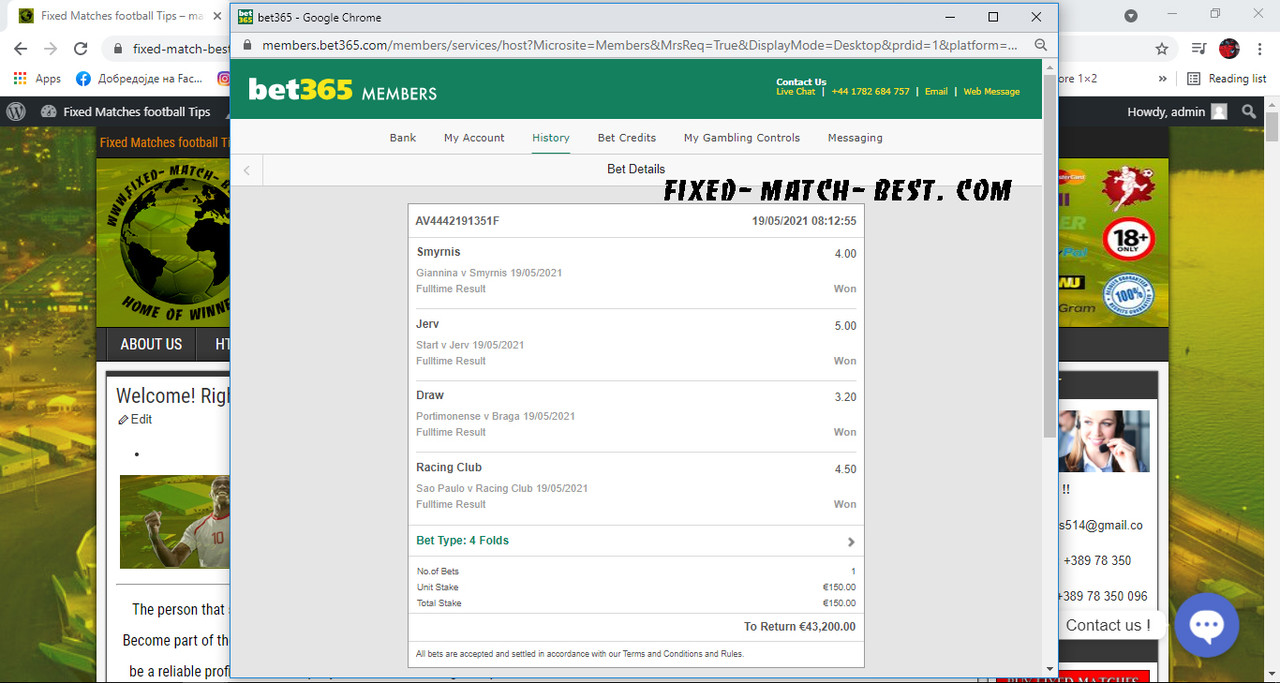The image size is (1280, 683).
Task: Expand Bet Type 4 Folds chevron
Action: pos(851,542)
